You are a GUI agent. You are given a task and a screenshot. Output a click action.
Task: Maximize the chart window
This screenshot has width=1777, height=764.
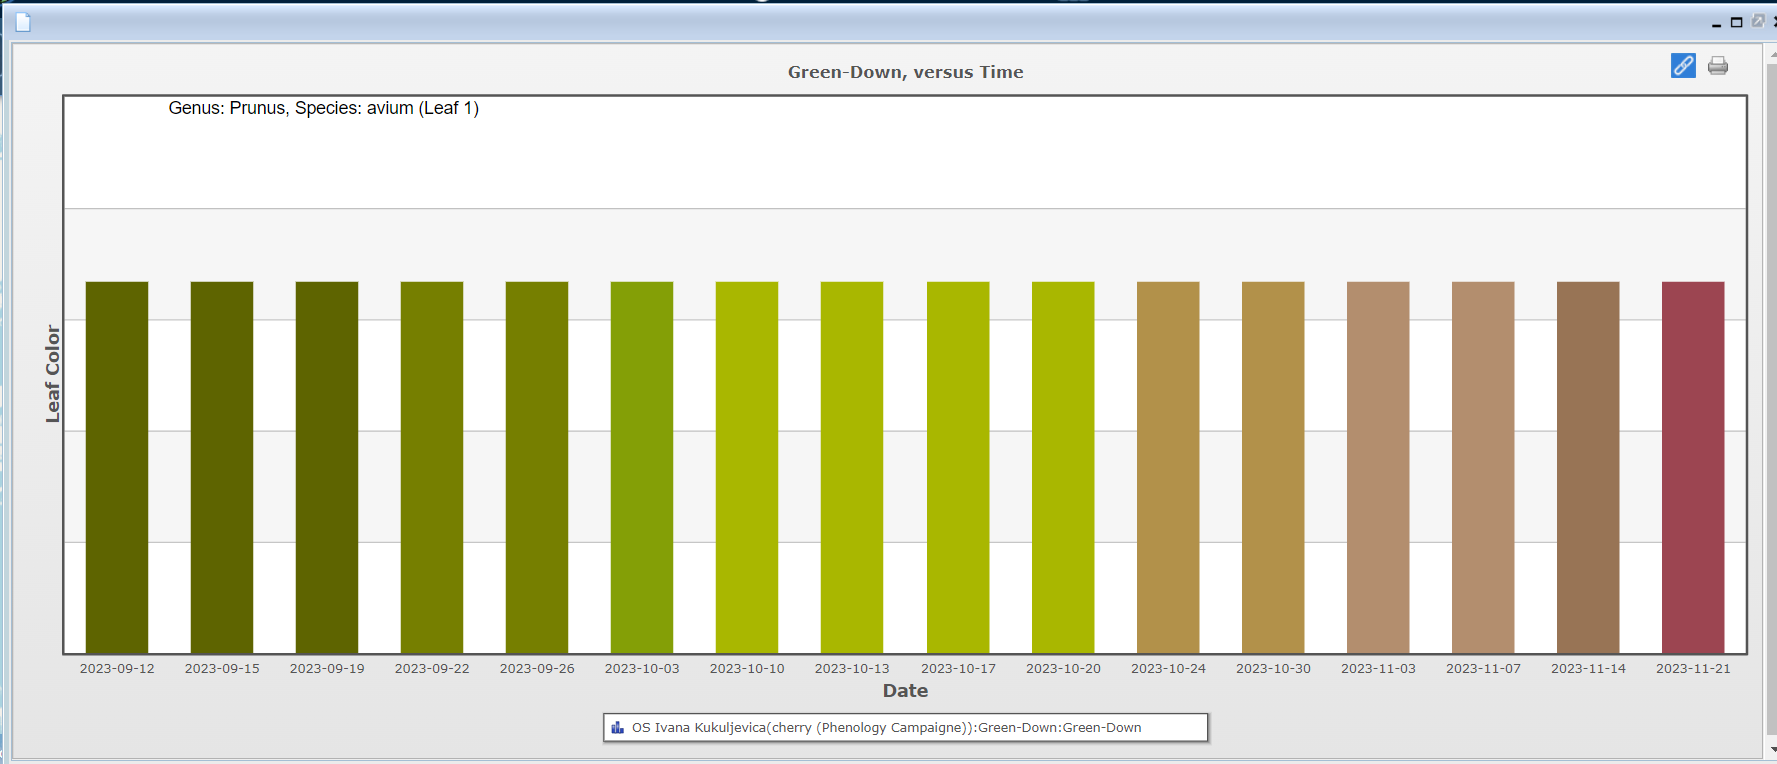1737,22
